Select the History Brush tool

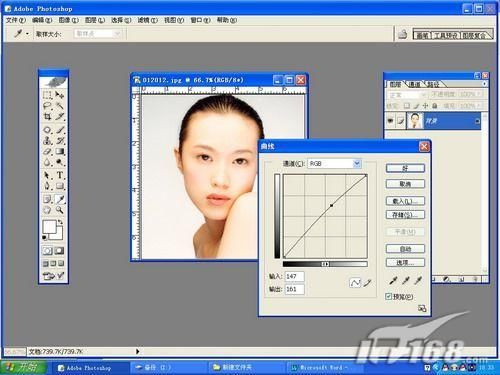point(60,141)
